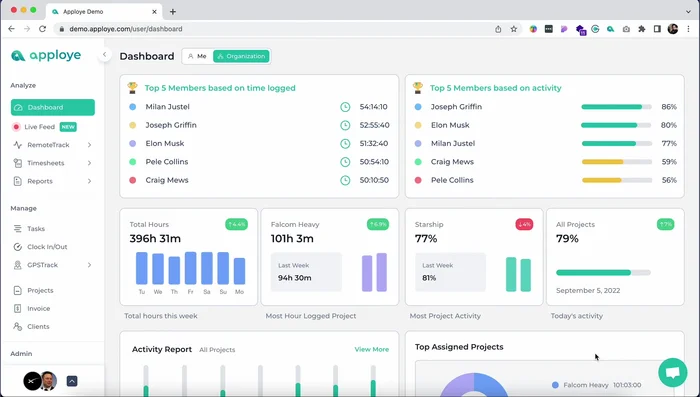Open a new browser tab
The image size is (700, 397).
[x=173, y=12]
